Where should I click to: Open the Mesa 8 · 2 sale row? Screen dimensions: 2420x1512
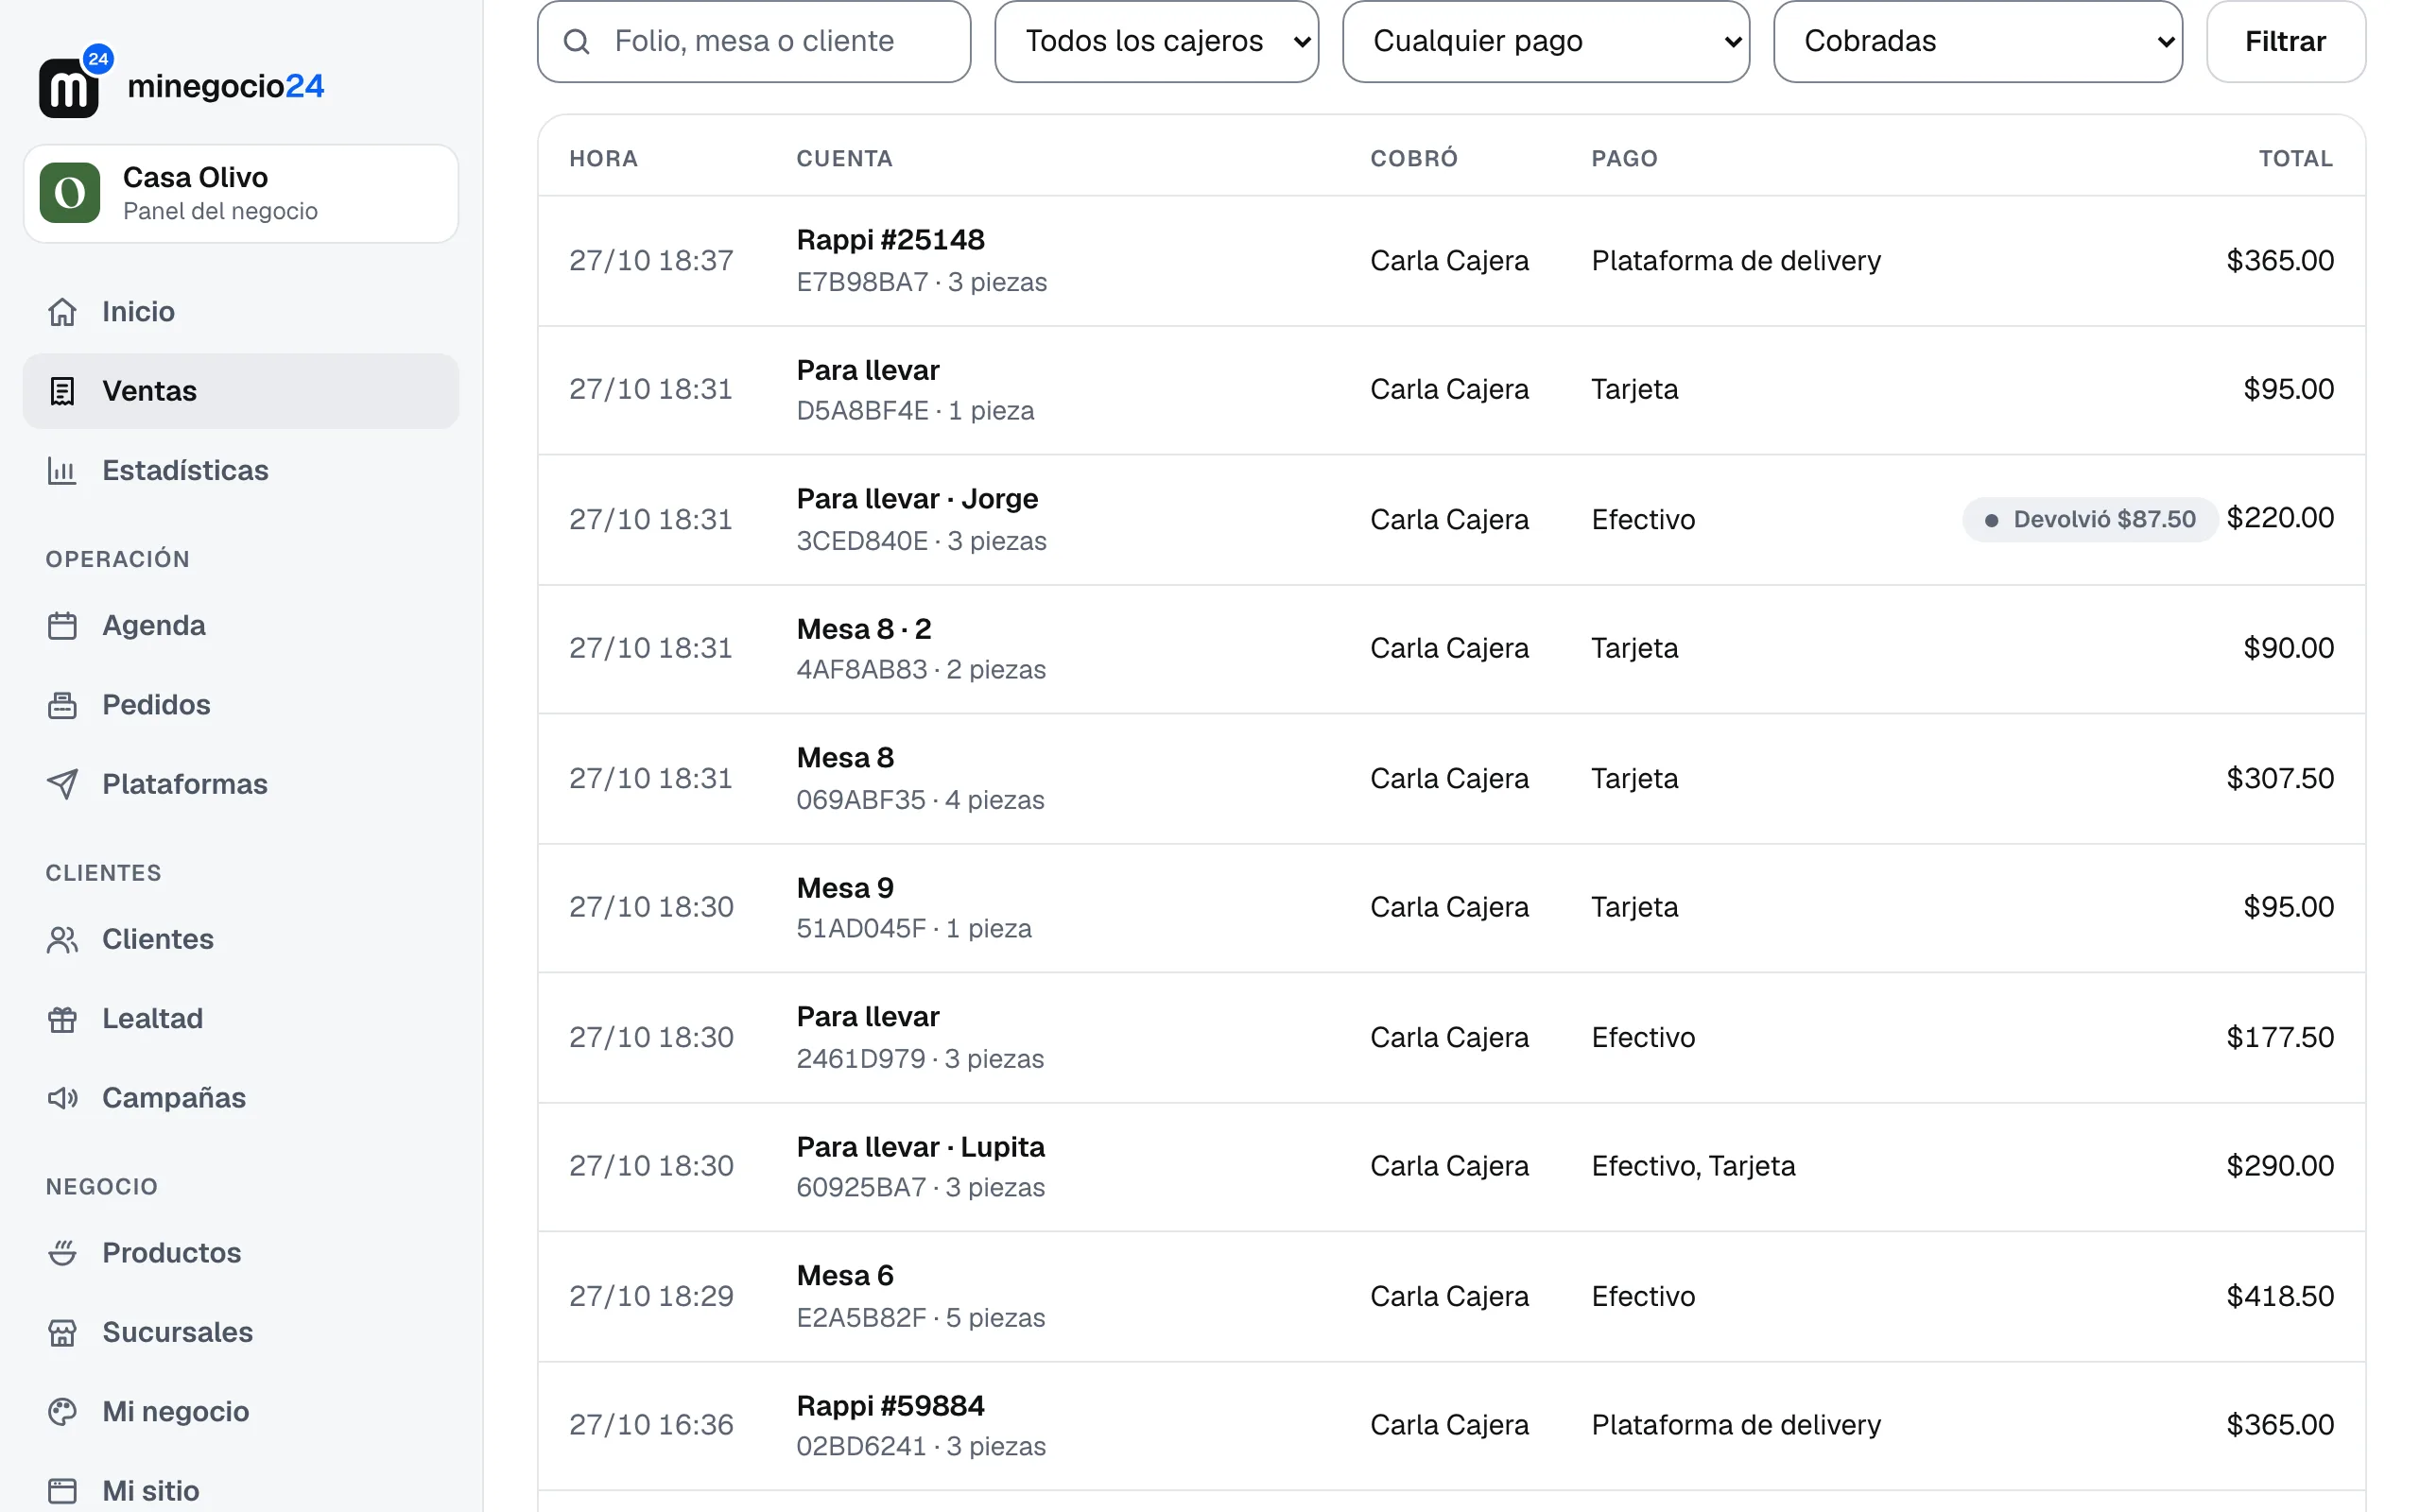pyautogui.click(x=1452, y=649)
